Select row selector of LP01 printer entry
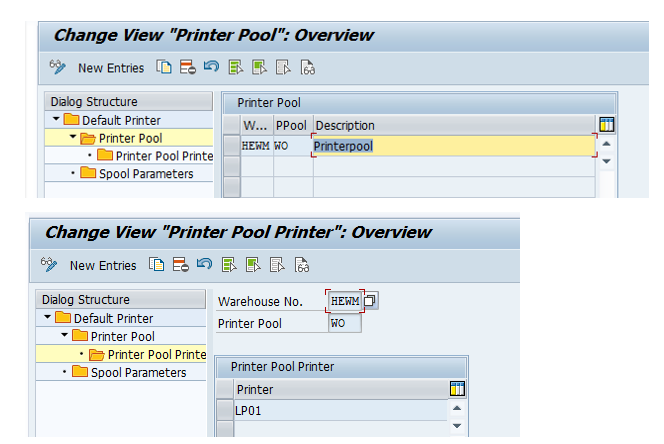The image size is (664, 444). (x=225, y=411)
